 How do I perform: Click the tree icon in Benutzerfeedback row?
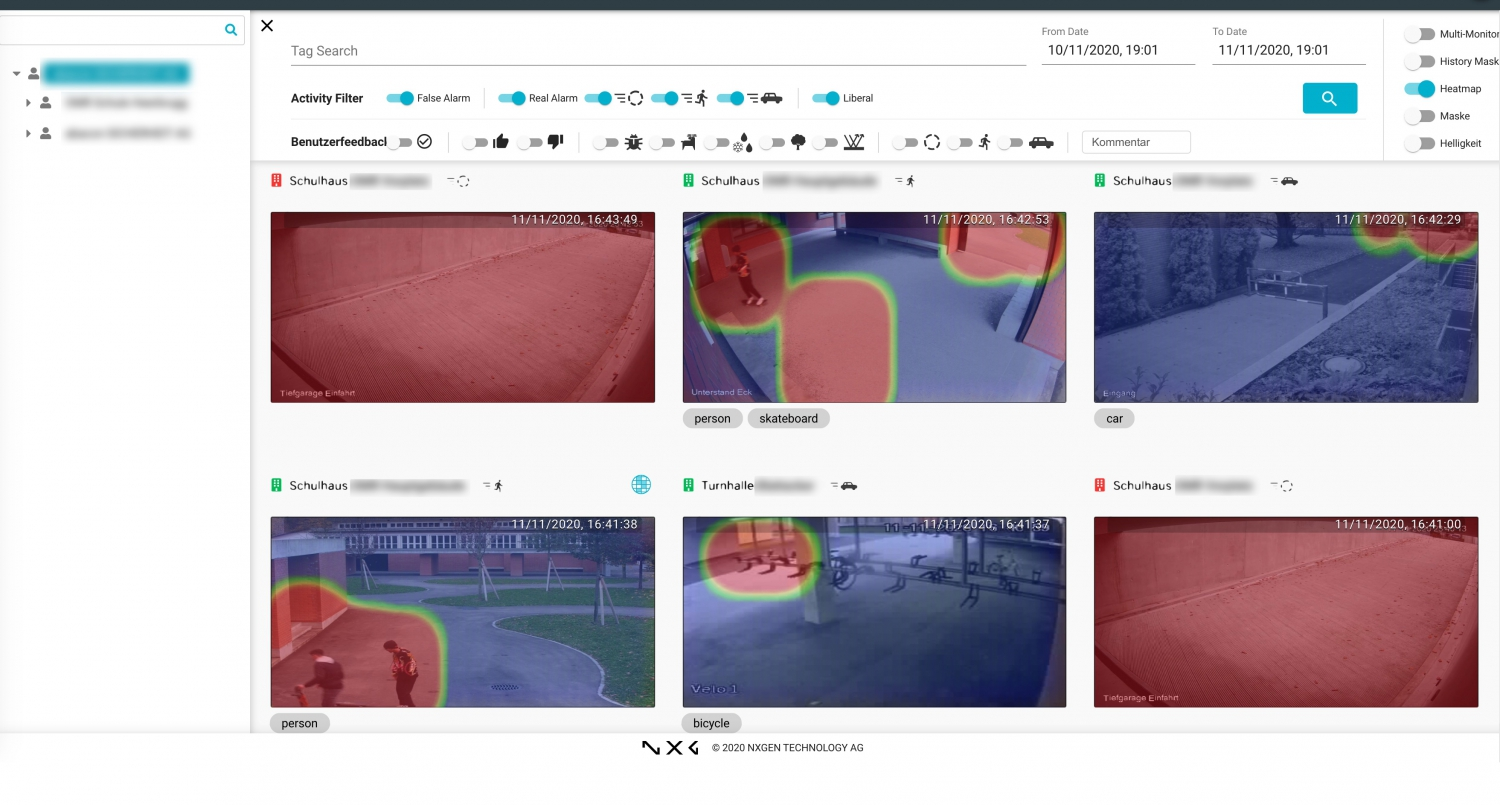pos(798,142)
